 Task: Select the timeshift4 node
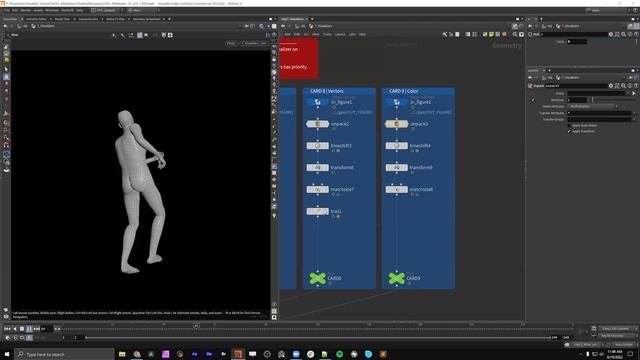pyautogui.click(x=397, y=146)
